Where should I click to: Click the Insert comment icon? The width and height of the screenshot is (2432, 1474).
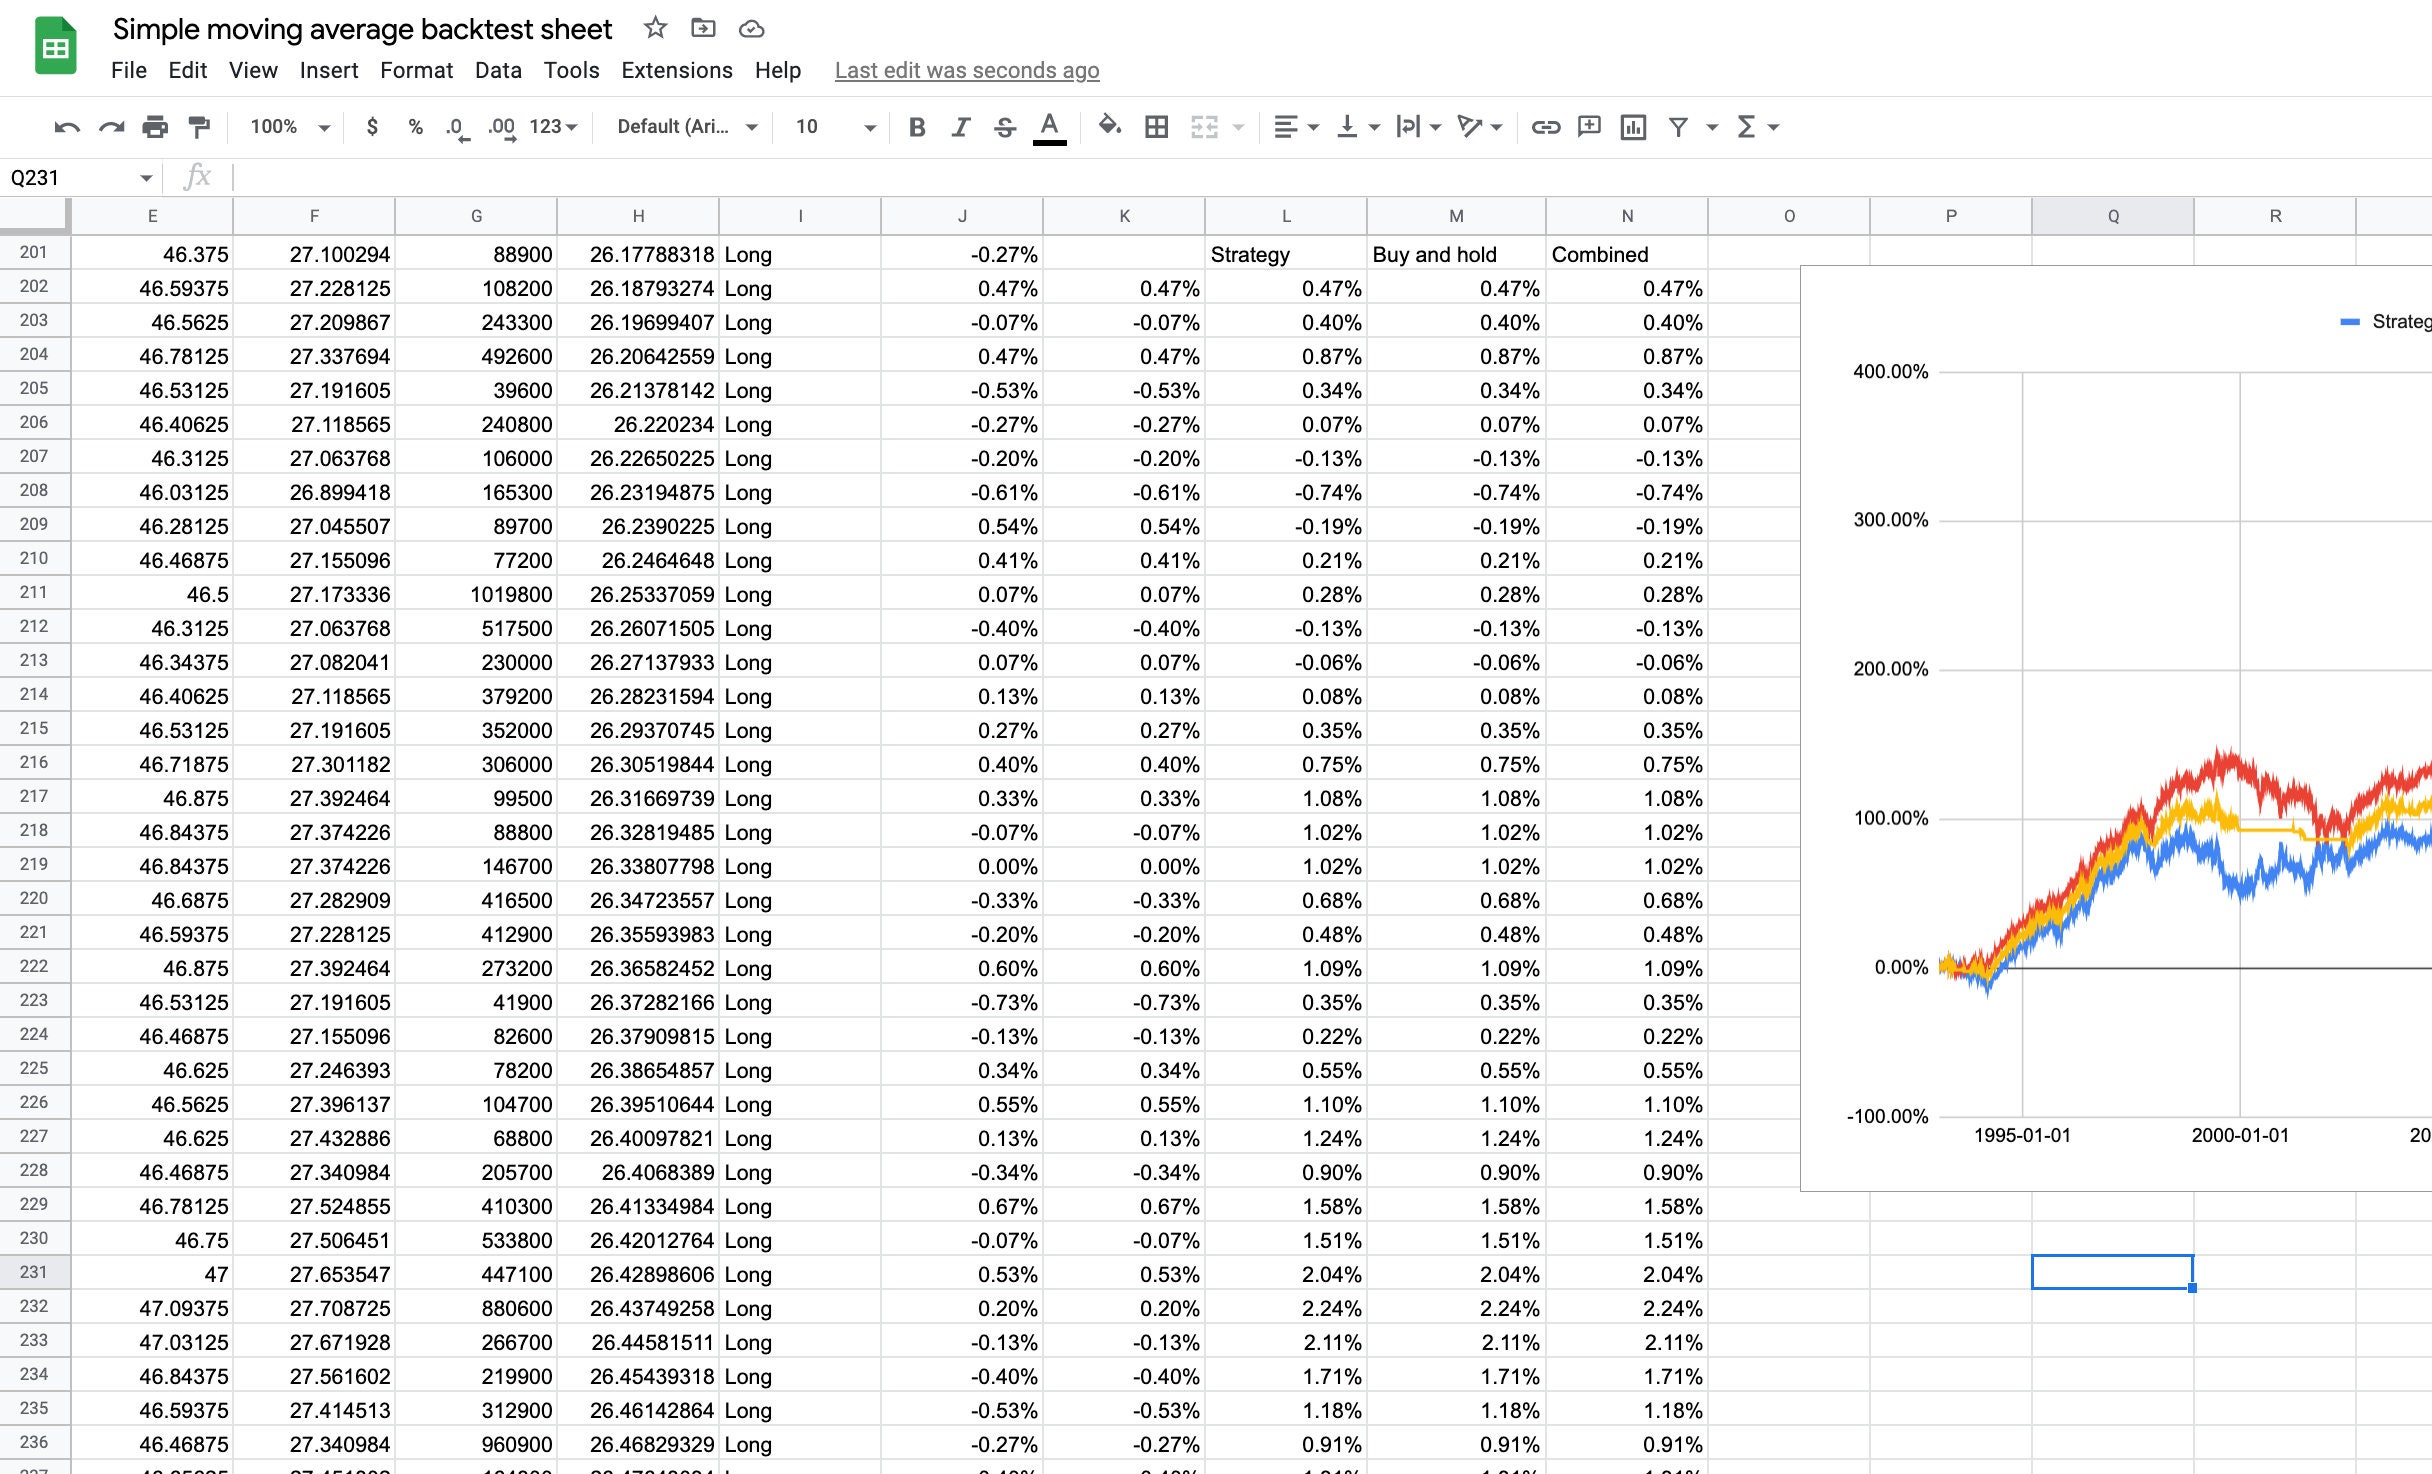1589,127
